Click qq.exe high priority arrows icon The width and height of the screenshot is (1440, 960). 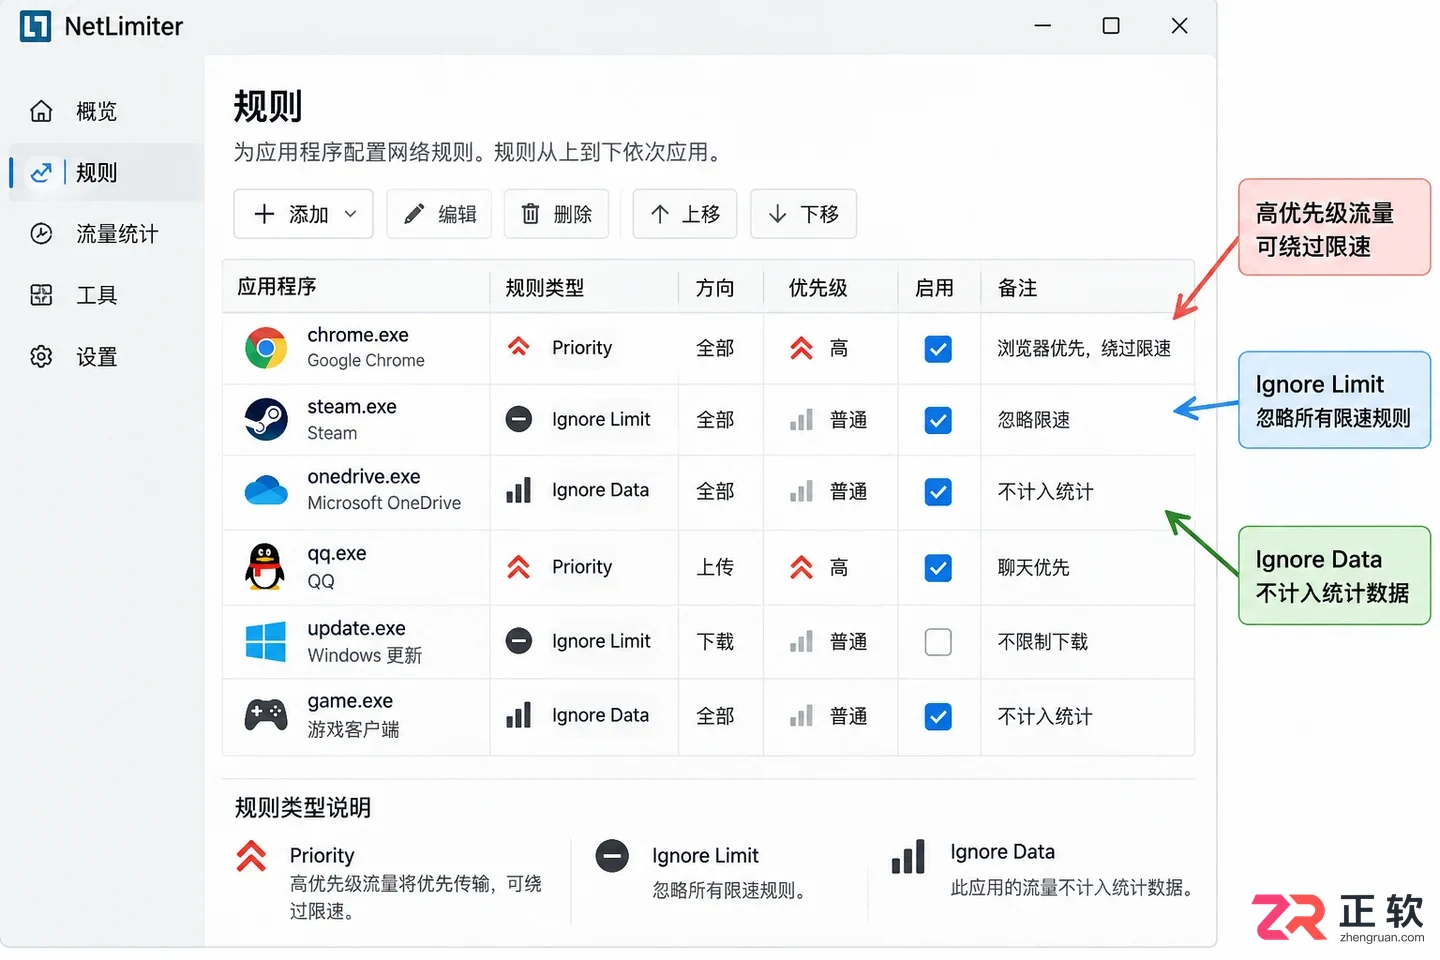click(x=802, y=568)
